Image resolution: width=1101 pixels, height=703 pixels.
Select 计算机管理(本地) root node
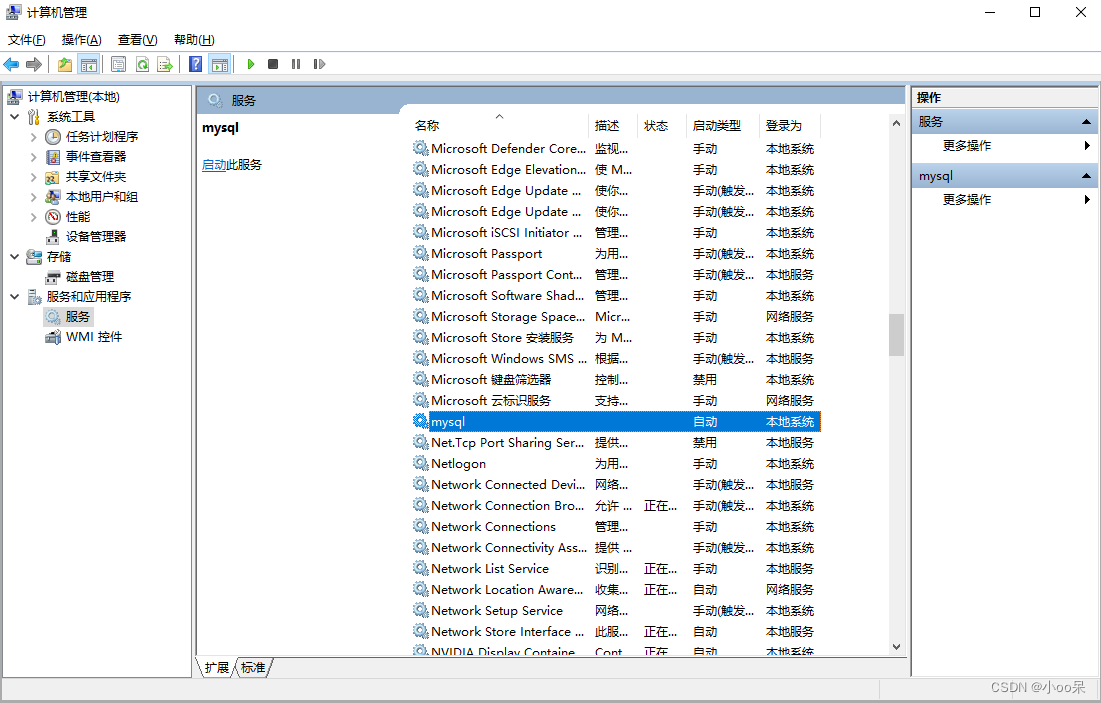coord(74,96)
